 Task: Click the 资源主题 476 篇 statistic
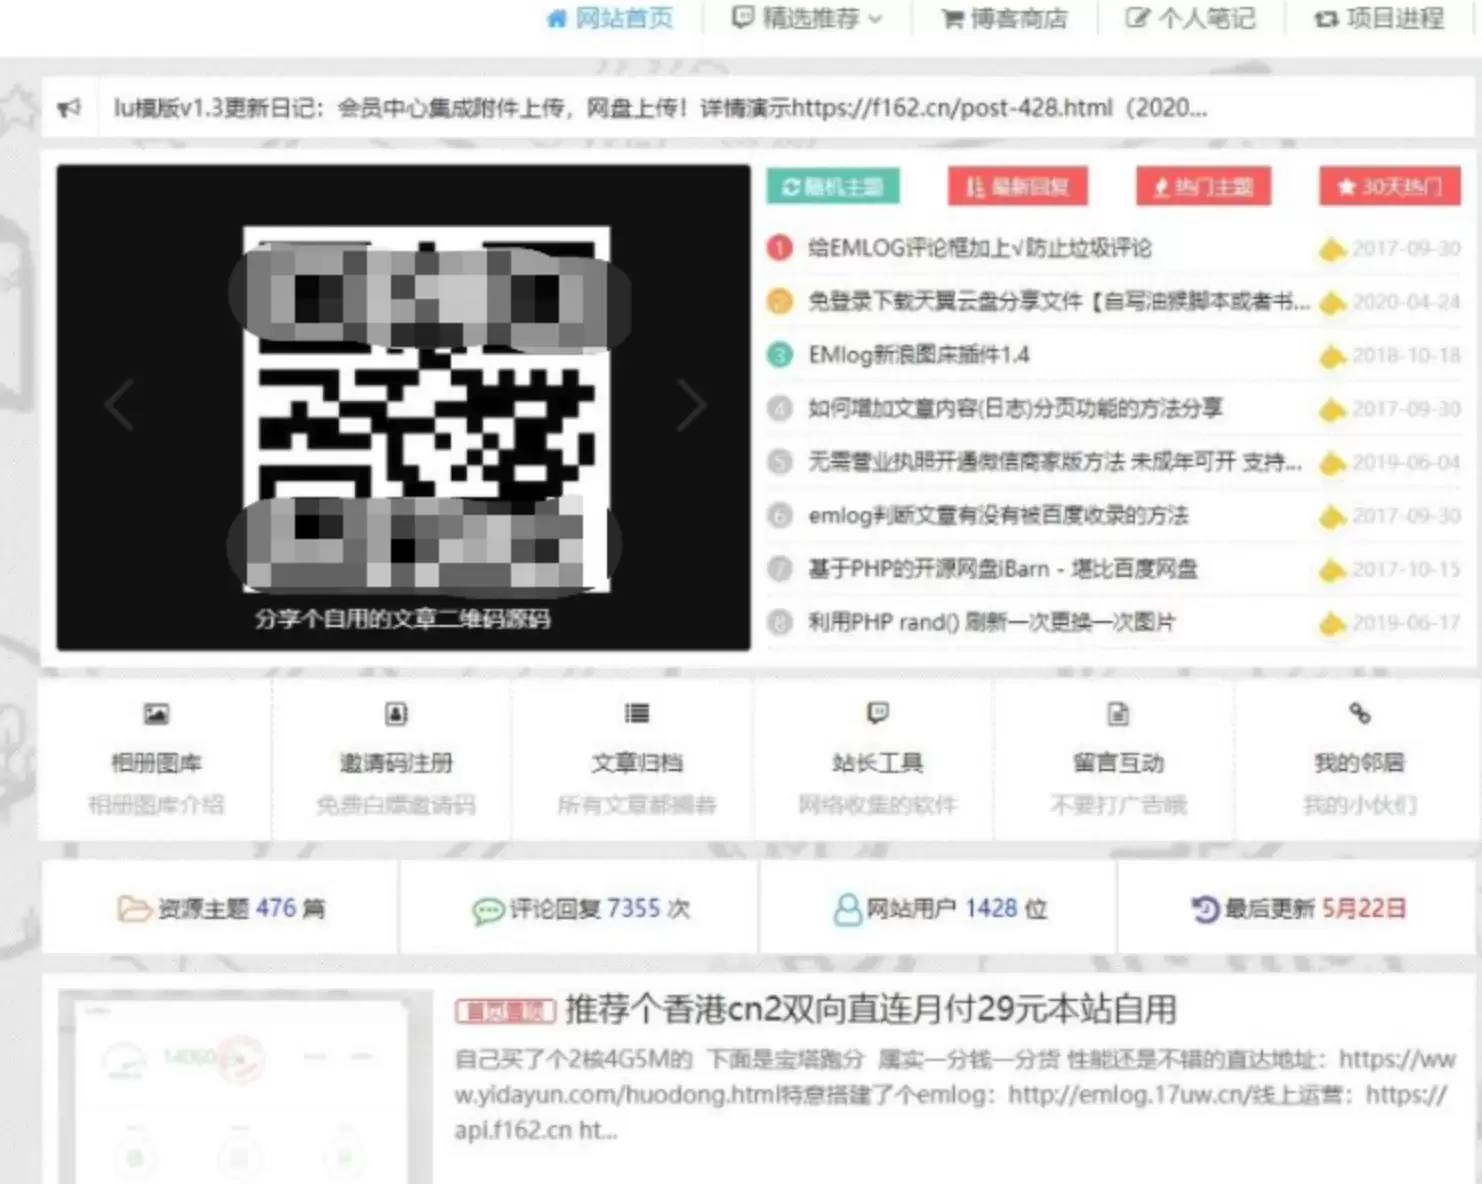tap(221, 908)
